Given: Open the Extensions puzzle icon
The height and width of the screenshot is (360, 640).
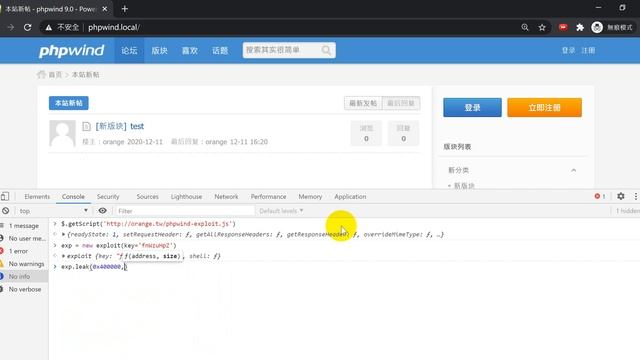Looking at the screenshot, I should [x=580, y=27].
